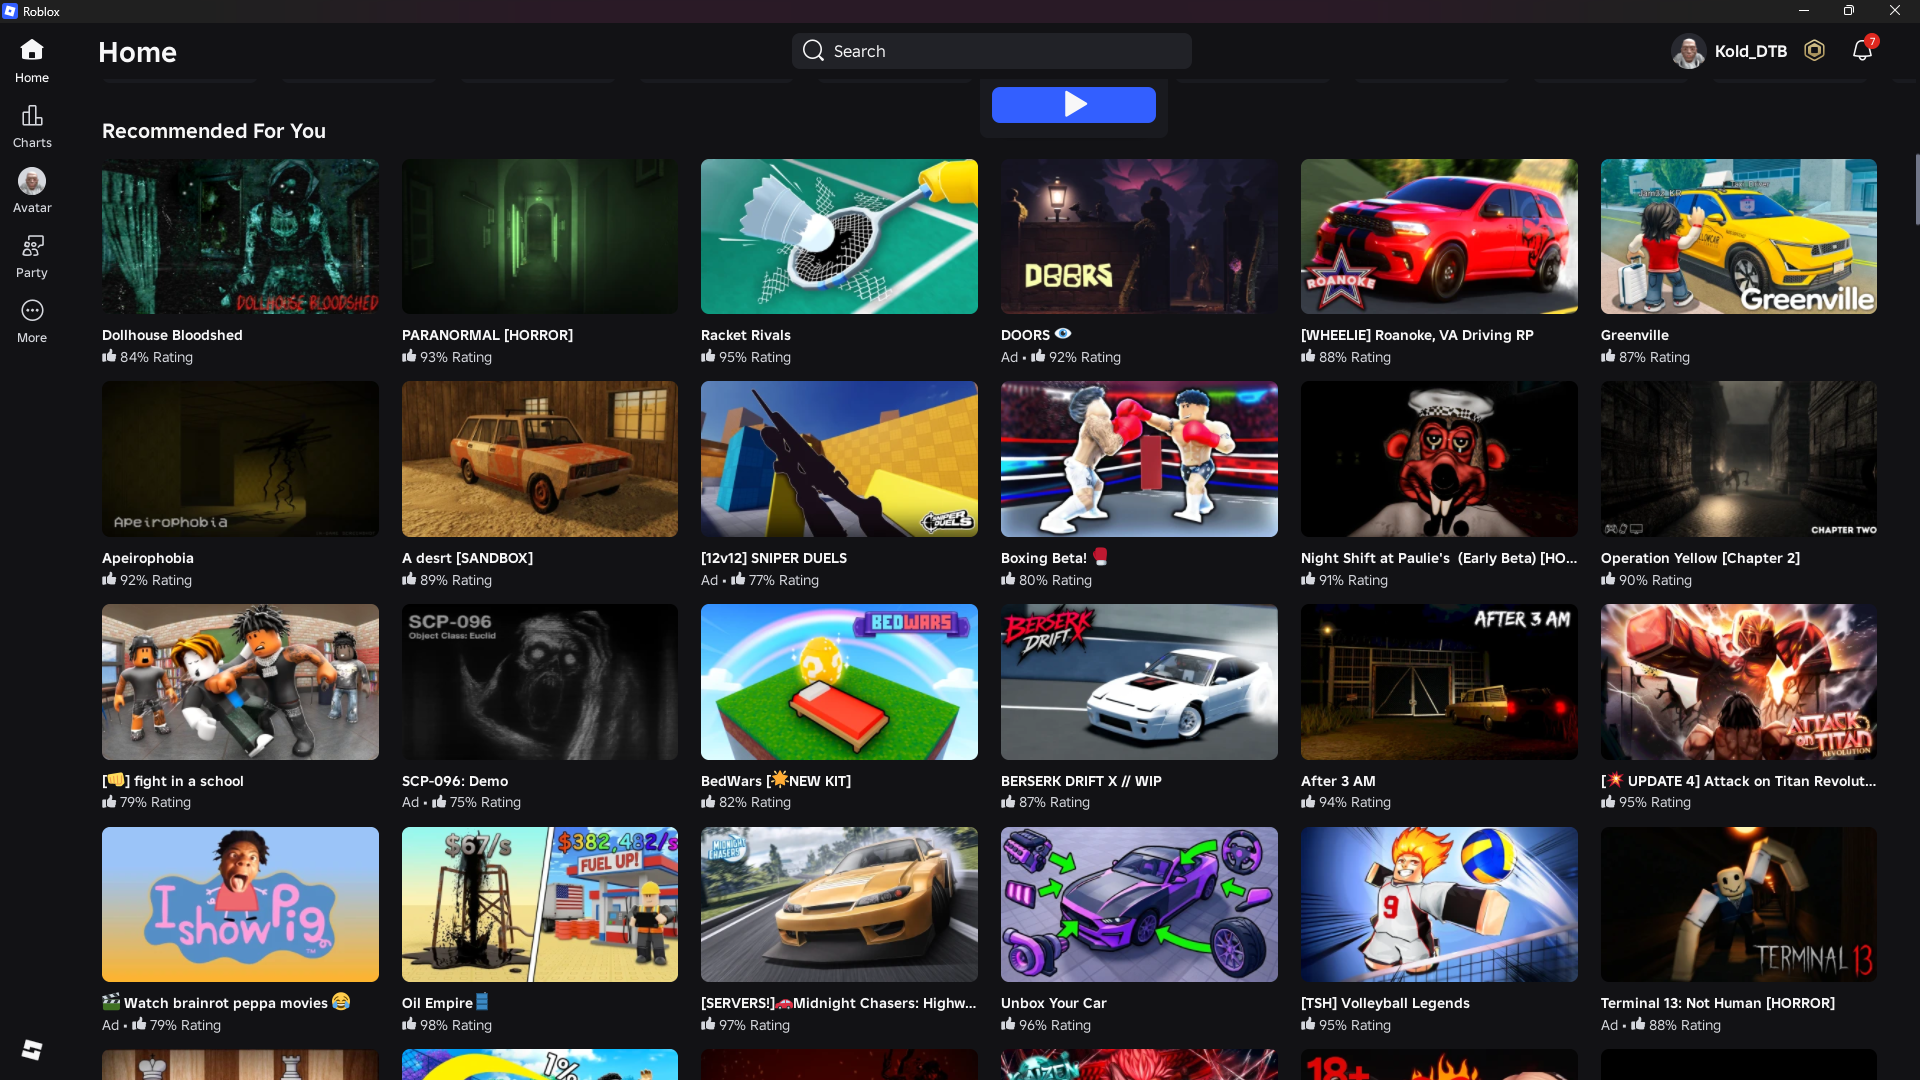Open the Midnight Chasers game thumbnail

[x=839, y=904]
